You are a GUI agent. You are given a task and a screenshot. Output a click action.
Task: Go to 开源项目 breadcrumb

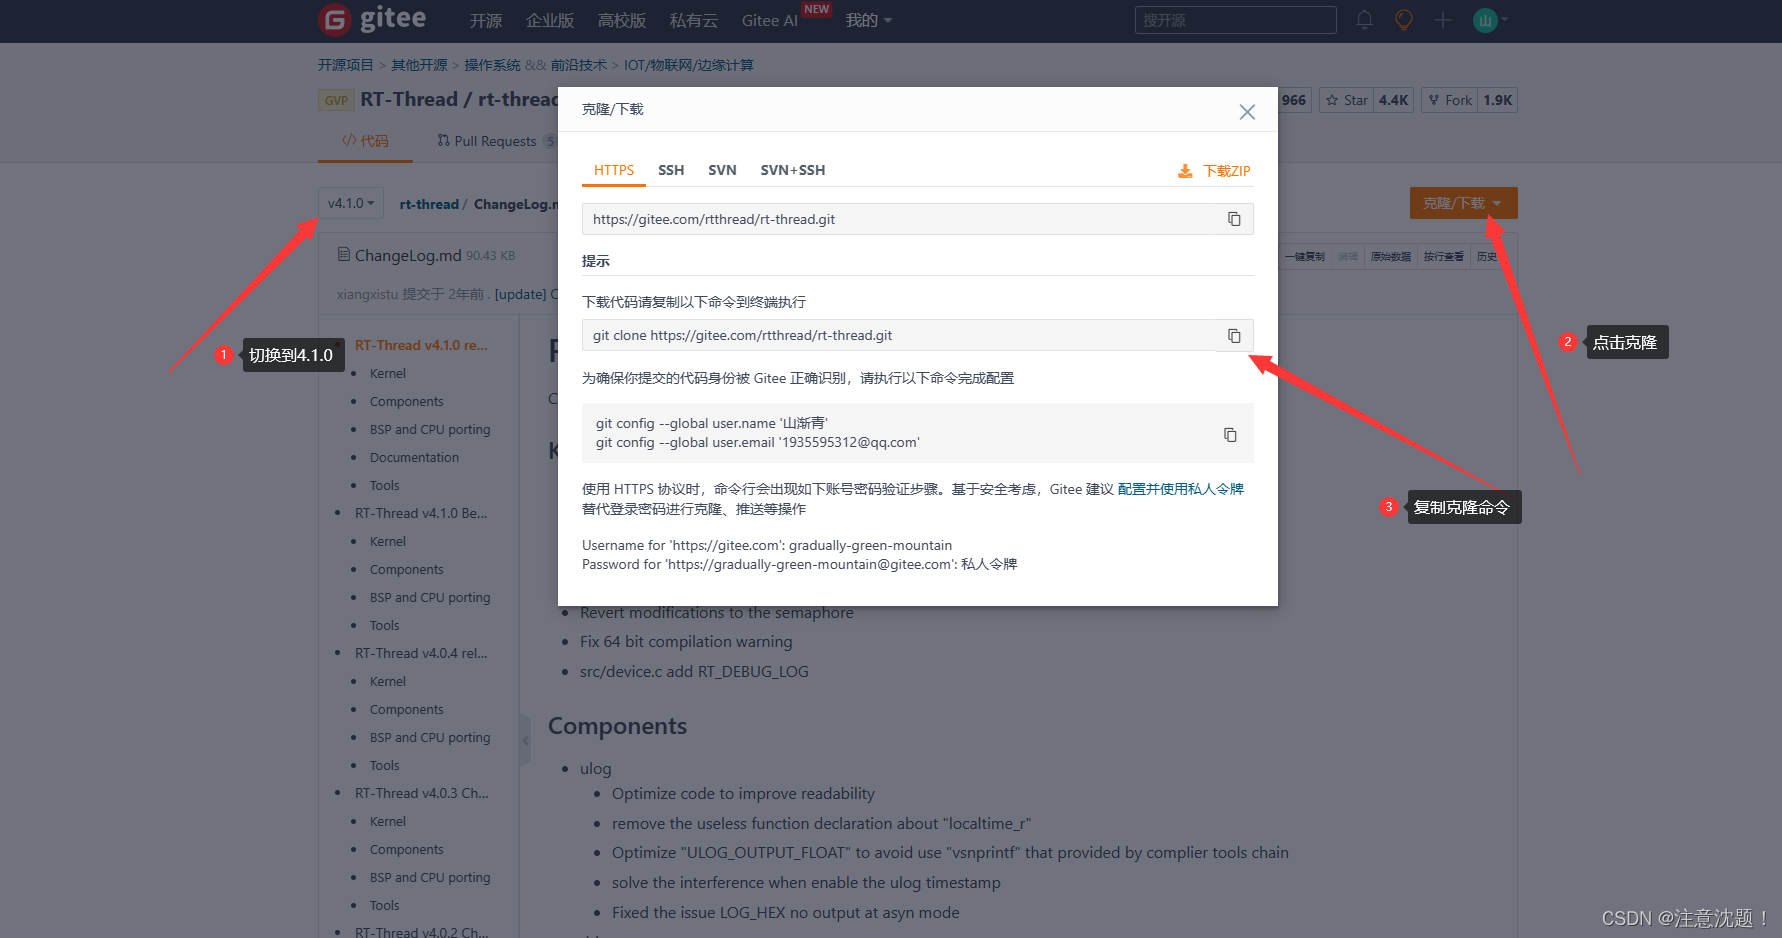pyautogui.click(x=345, y=65)
